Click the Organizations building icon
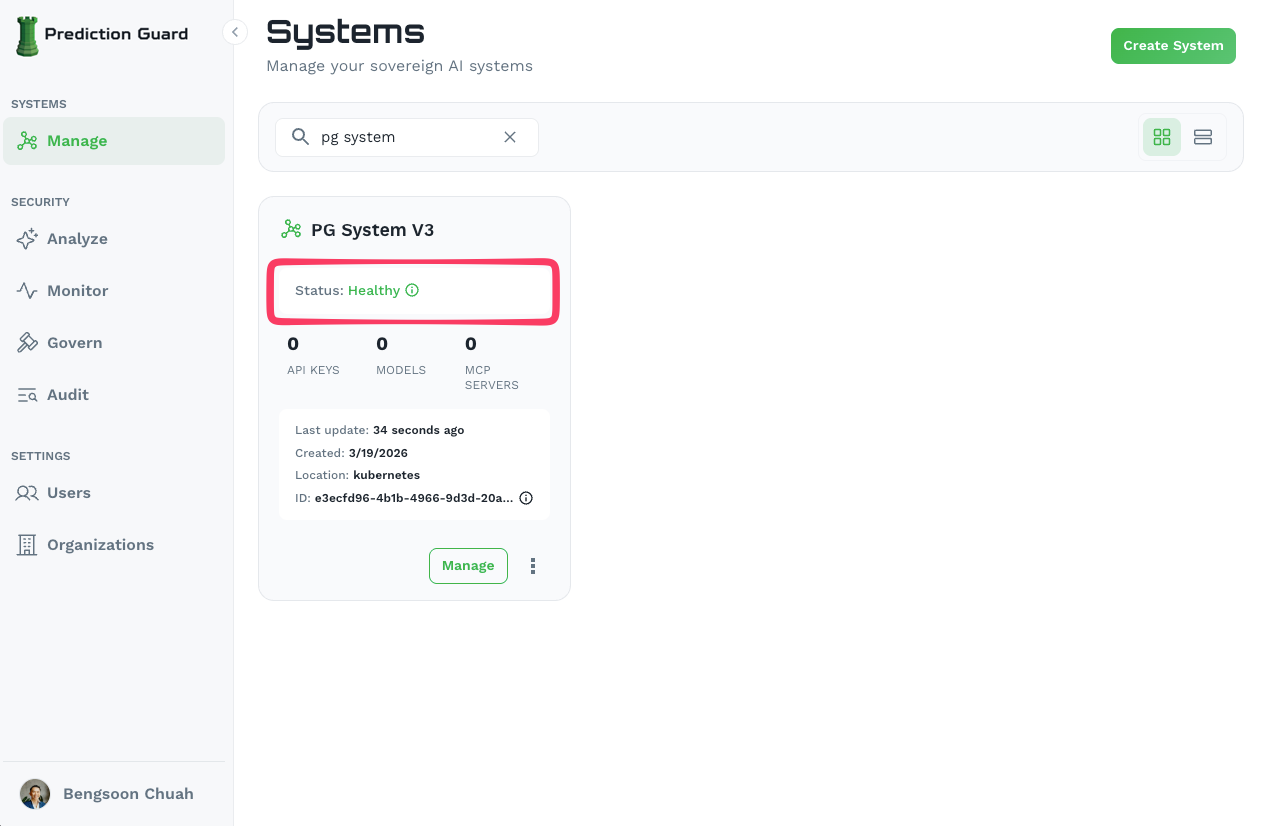The image size is (1261, 826). (x=27, y=544)
